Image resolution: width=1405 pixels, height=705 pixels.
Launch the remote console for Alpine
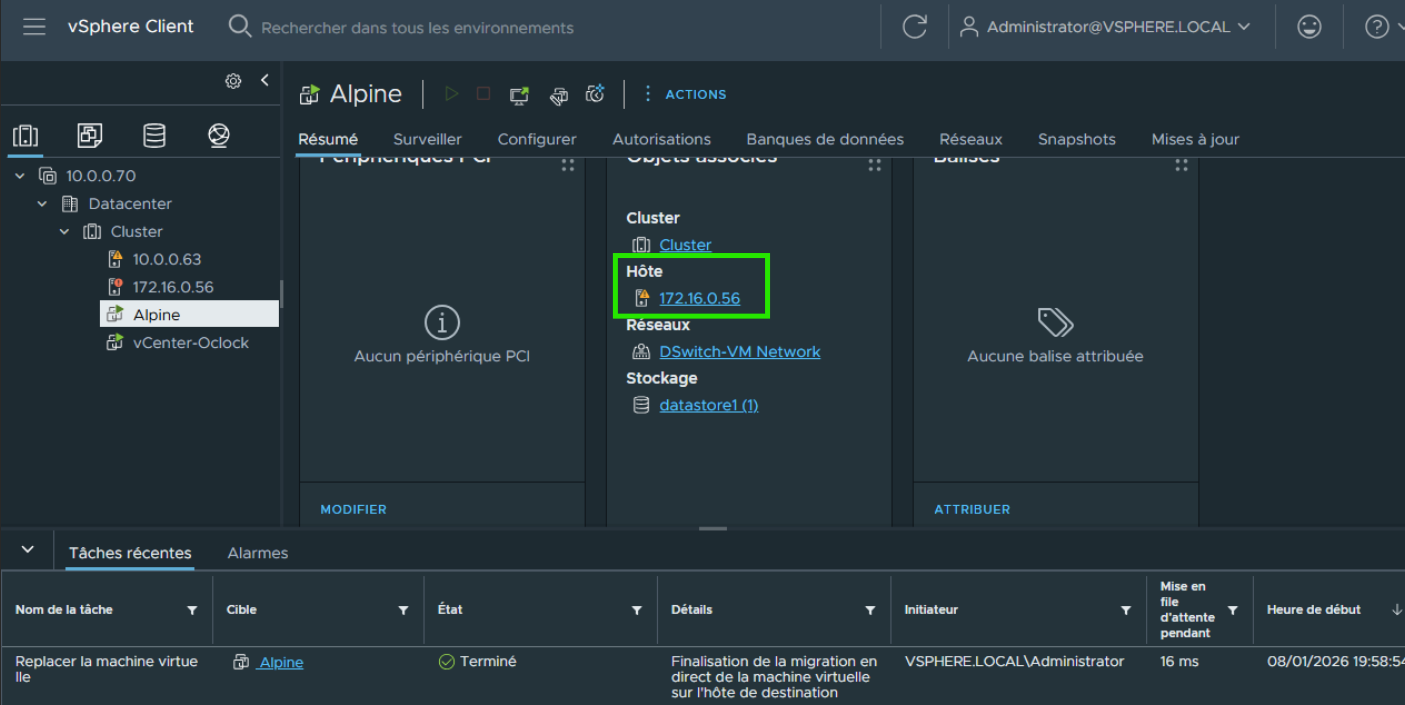519,95
